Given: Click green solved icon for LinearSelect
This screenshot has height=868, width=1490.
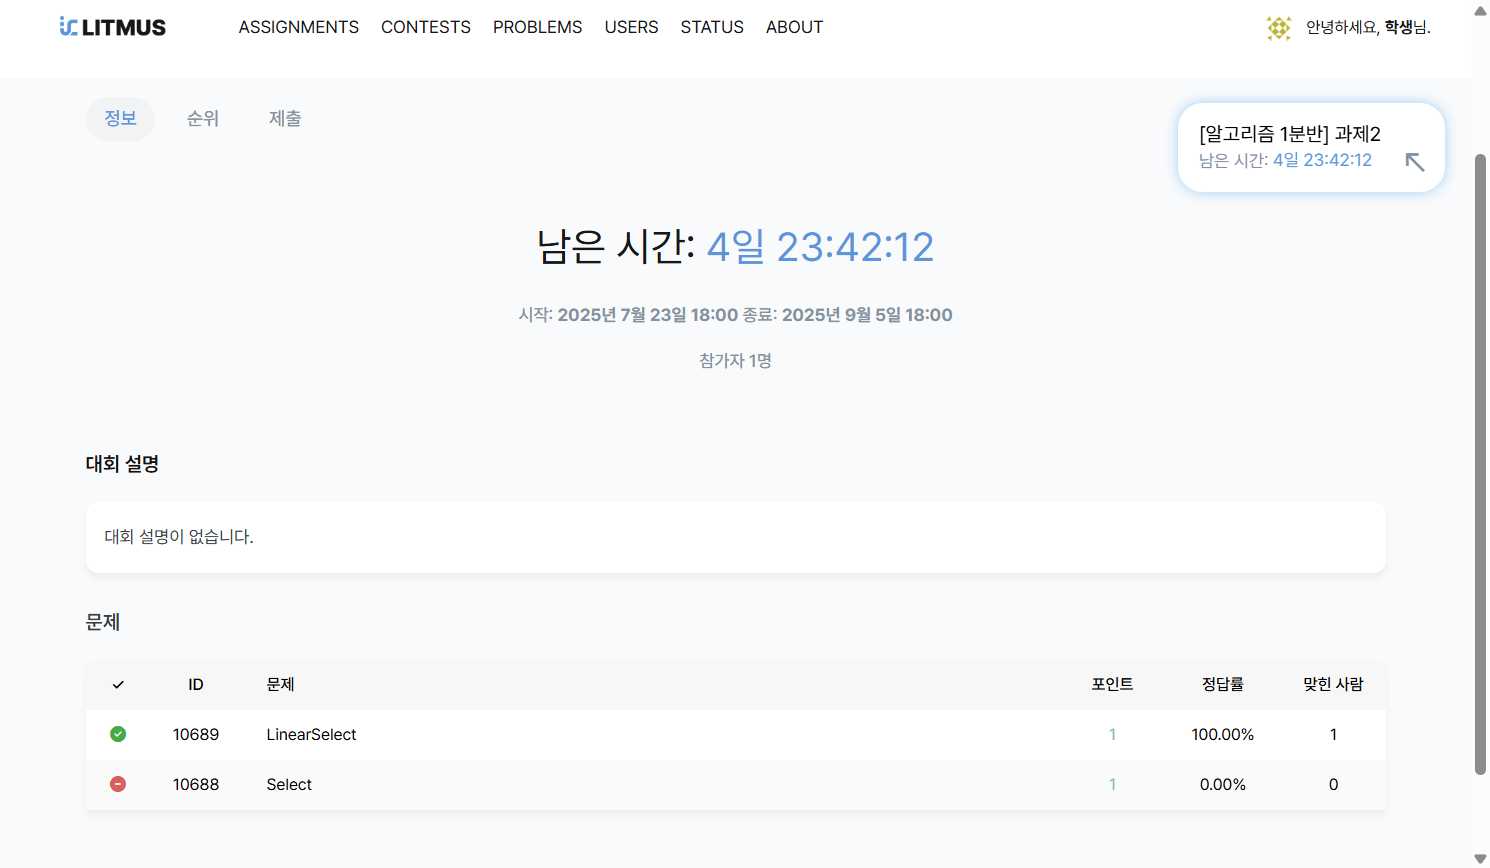Looking at the screenshot, I should [118, 734].
